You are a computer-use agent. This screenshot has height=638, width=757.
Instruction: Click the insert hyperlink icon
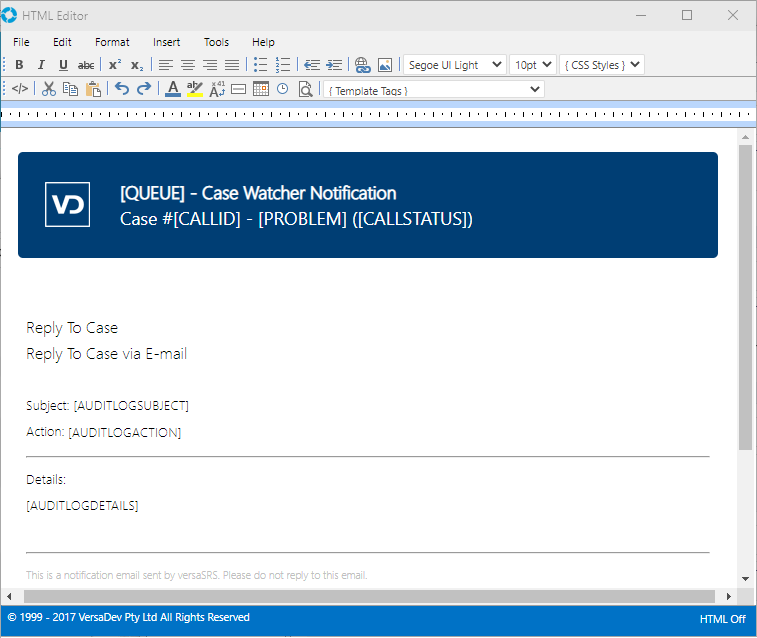pos(362,65)
